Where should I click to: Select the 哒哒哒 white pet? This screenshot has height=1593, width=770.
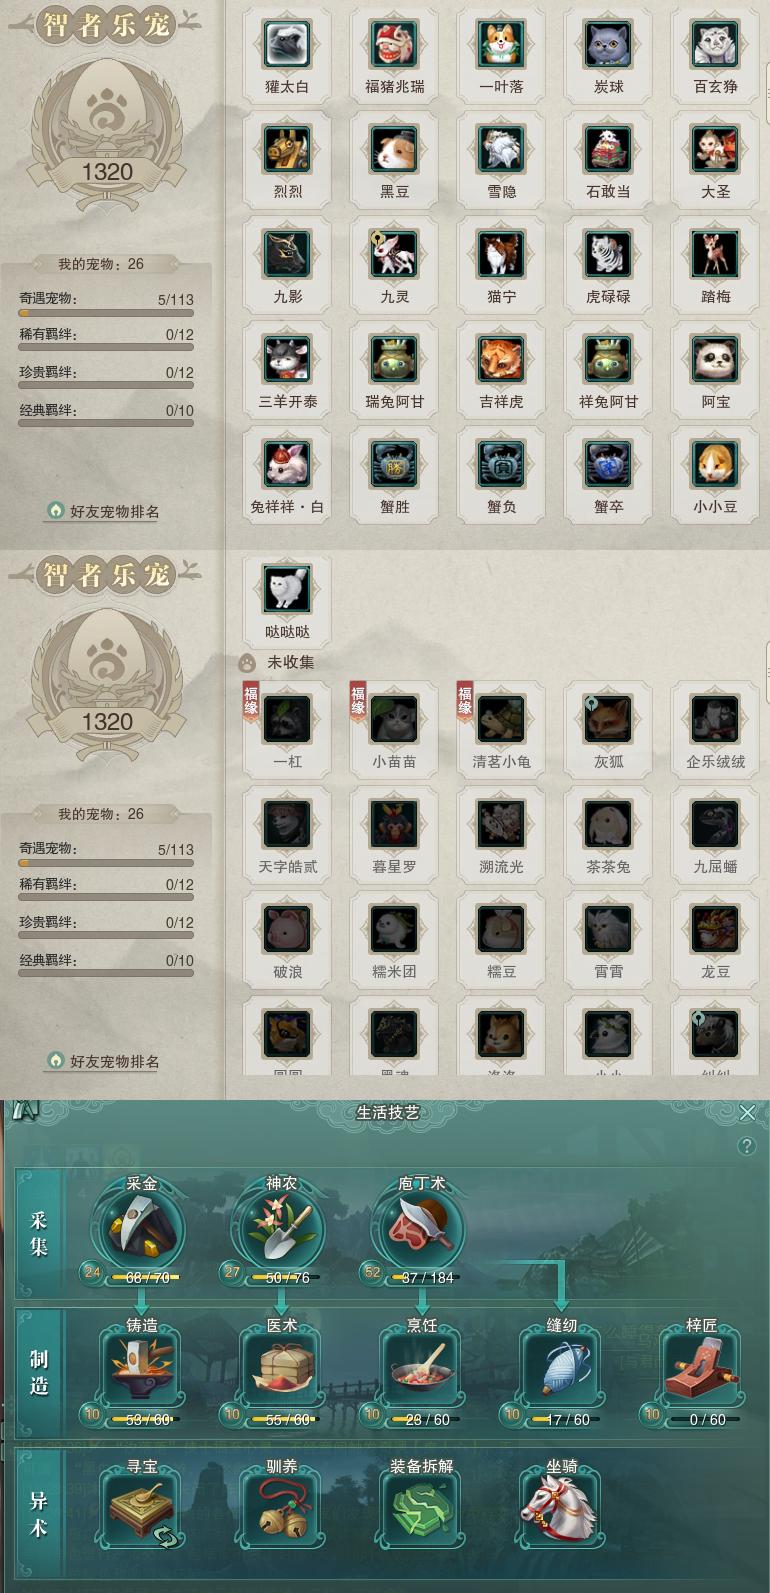(x=287, y=589)
